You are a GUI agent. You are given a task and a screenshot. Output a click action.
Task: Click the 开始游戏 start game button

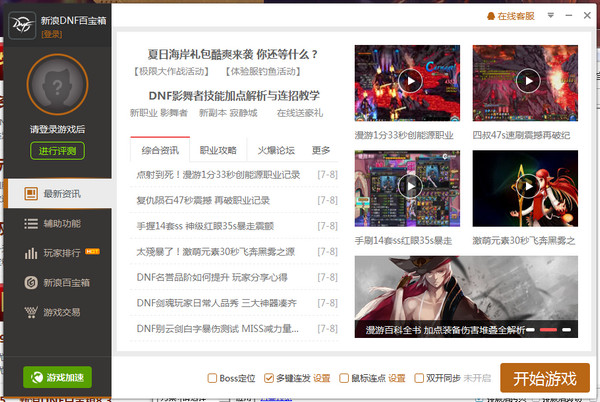[x=545, y=378]
